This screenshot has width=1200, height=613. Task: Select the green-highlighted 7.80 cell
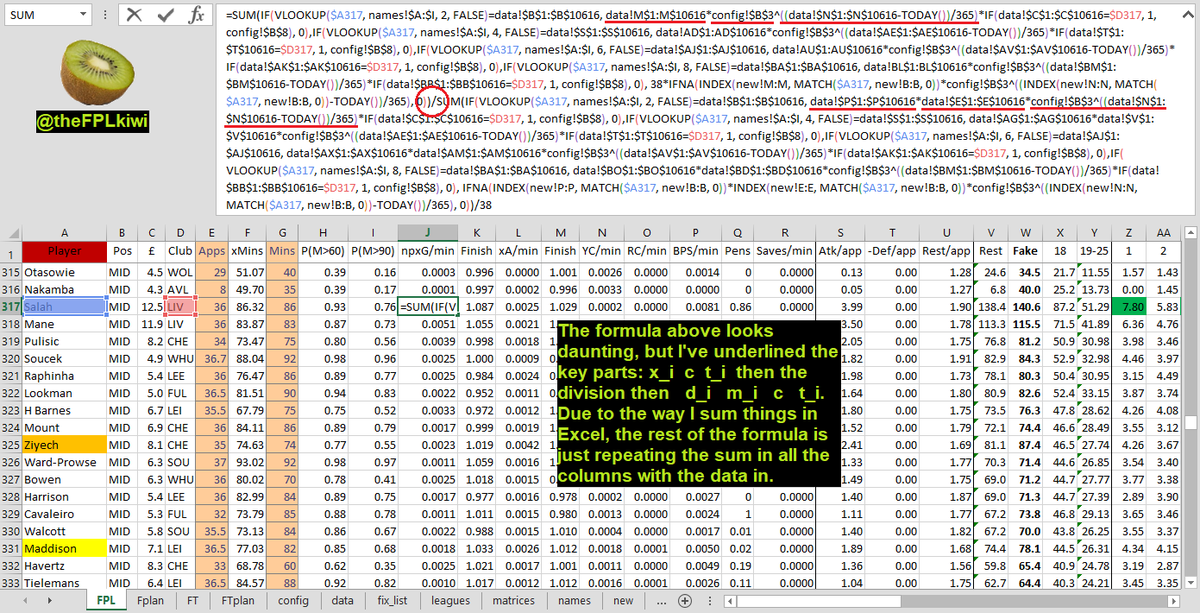point(1128,306)
